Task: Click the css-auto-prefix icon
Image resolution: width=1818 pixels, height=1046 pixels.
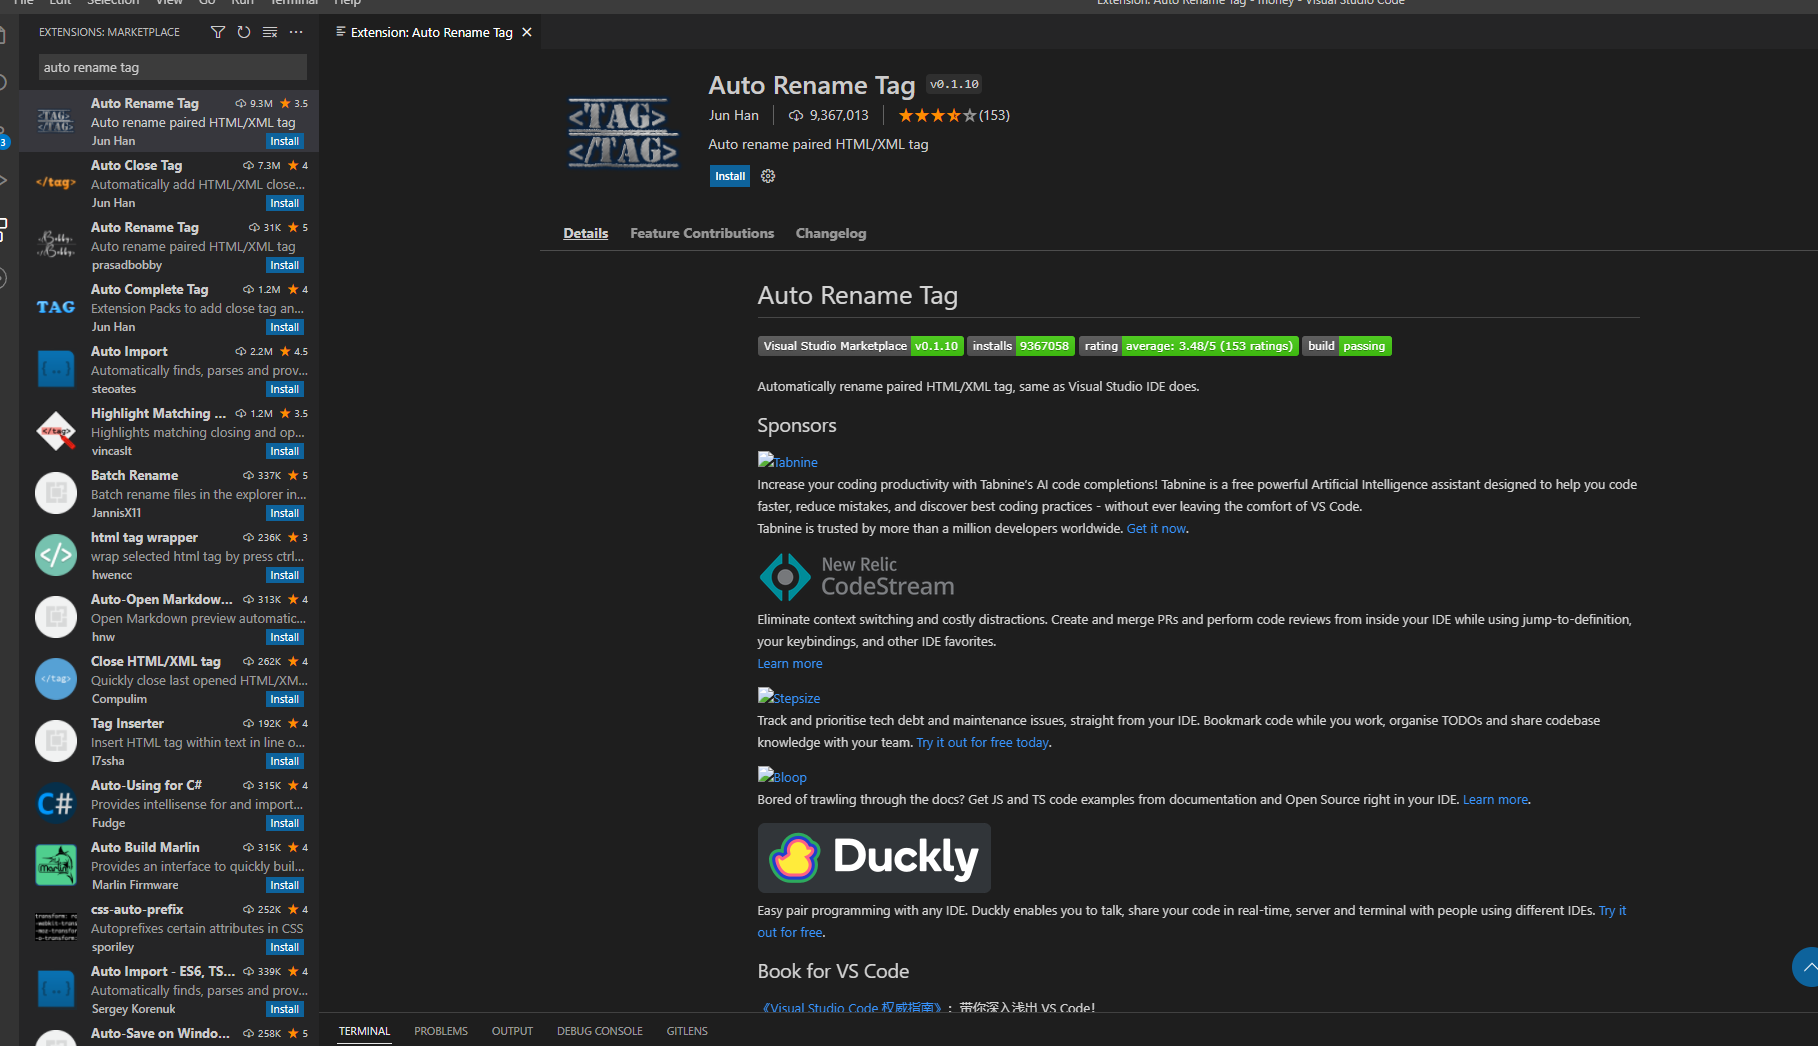Action: 56,927
